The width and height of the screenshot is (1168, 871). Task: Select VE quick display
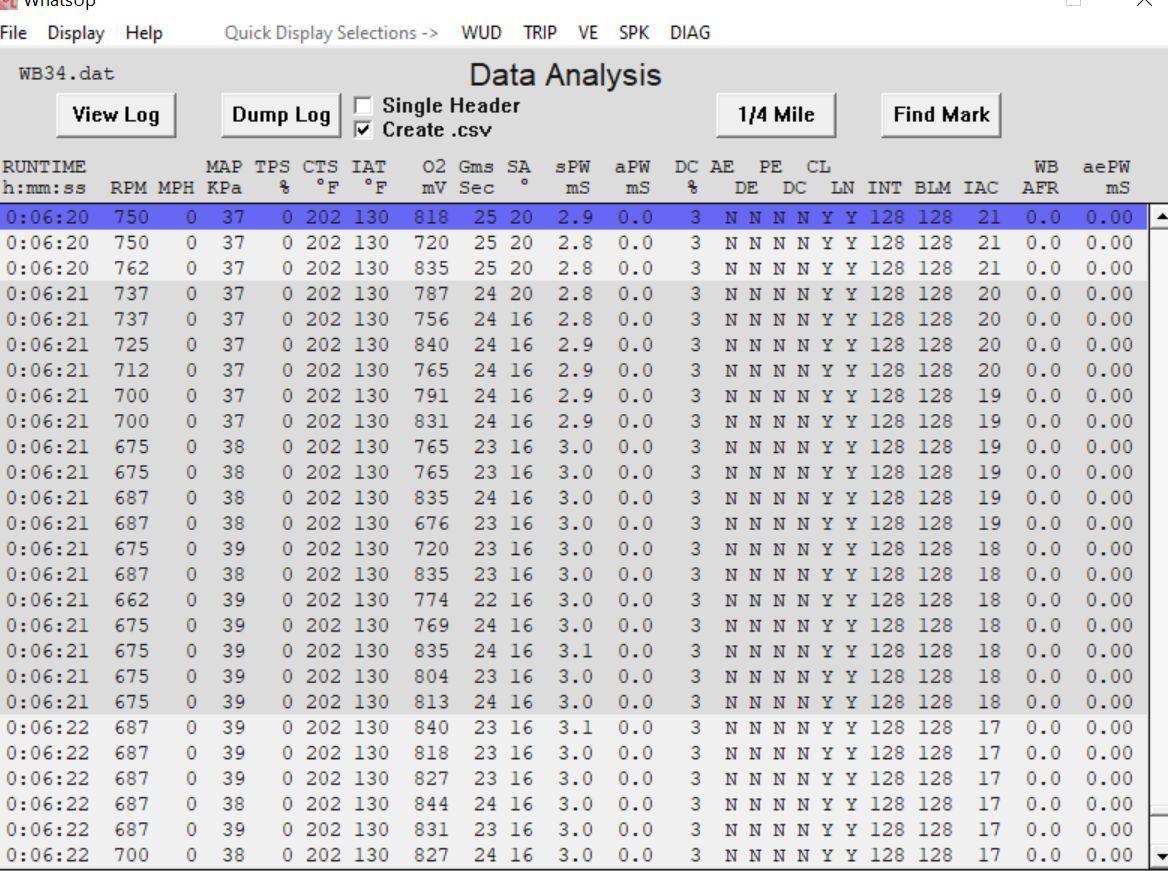tap(588, 33)
